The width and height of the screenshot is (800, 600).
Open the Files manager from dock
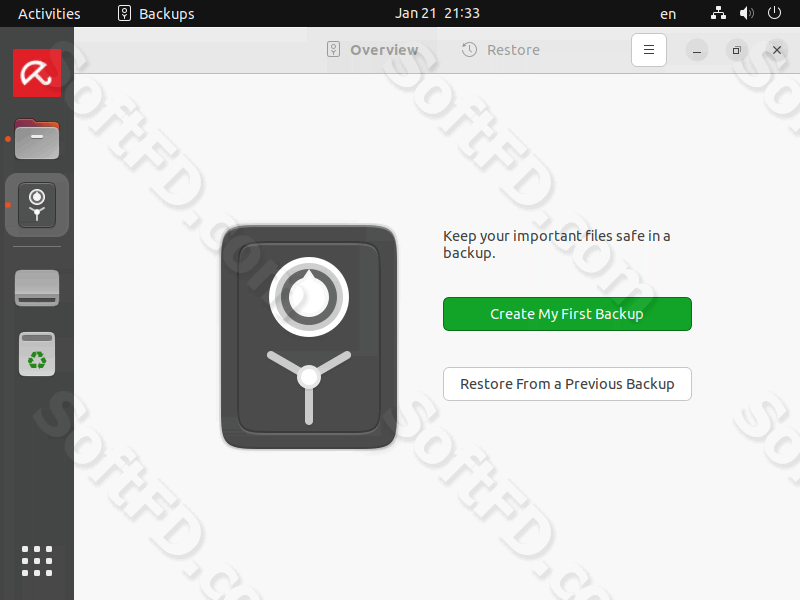37,139
